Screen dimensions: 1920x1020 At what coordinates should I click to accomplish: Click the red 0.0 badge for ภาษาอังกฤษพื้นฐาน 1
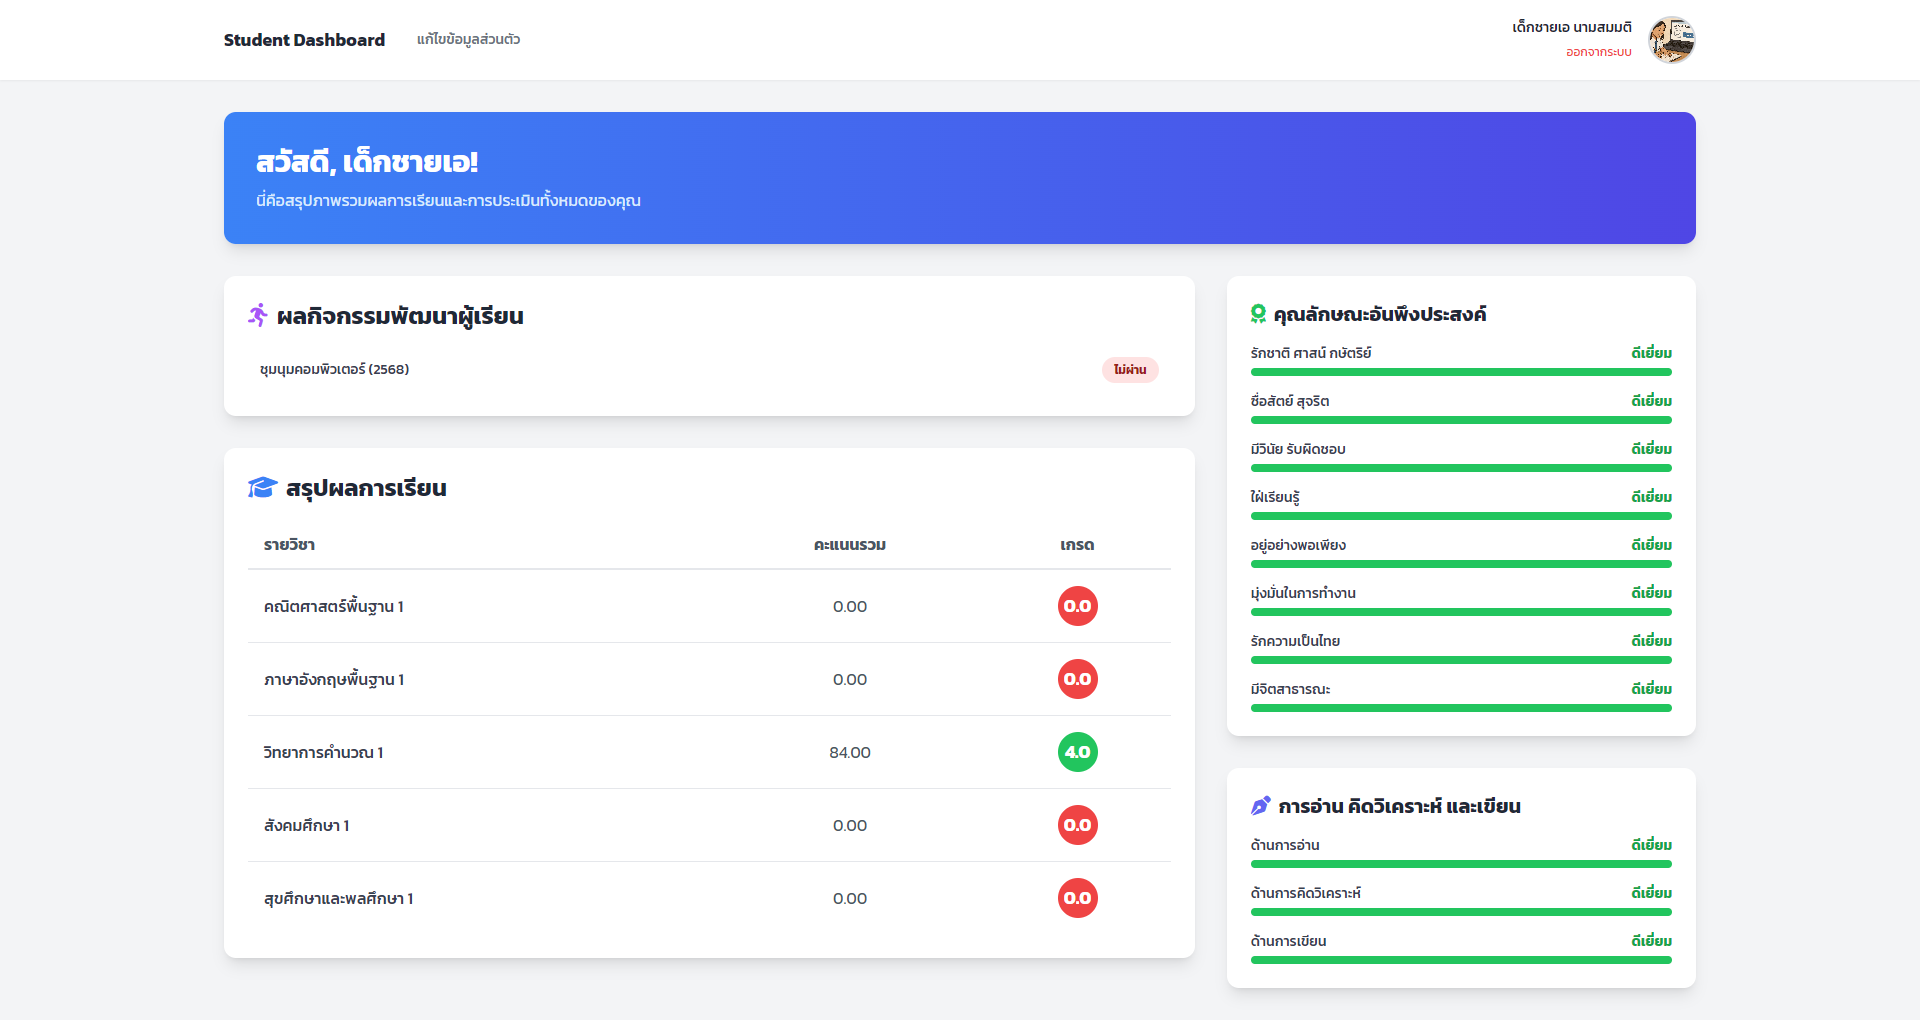(x=1077, y=679)
